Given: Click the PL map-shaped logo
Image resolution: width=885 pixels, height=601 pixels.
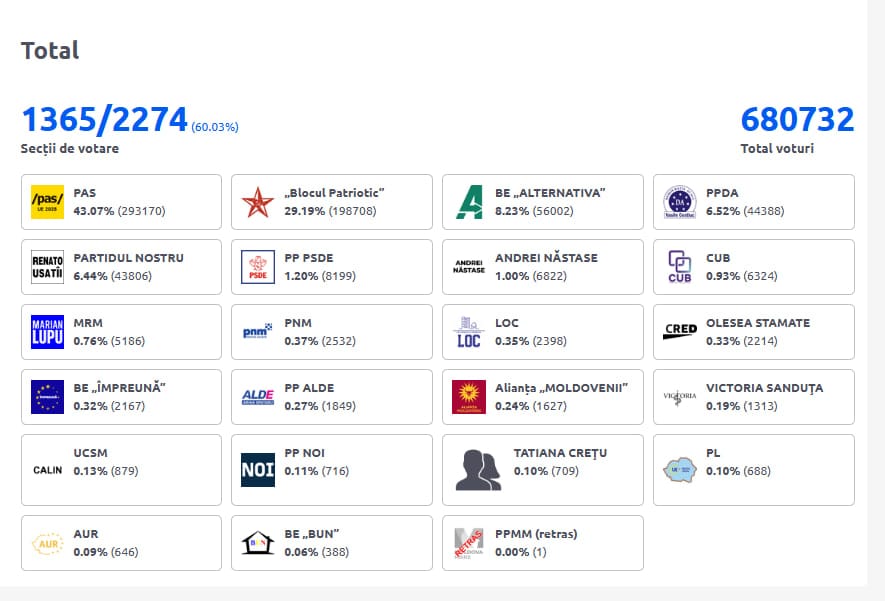Looking at the screenshot, I should (x=680, y=470).
